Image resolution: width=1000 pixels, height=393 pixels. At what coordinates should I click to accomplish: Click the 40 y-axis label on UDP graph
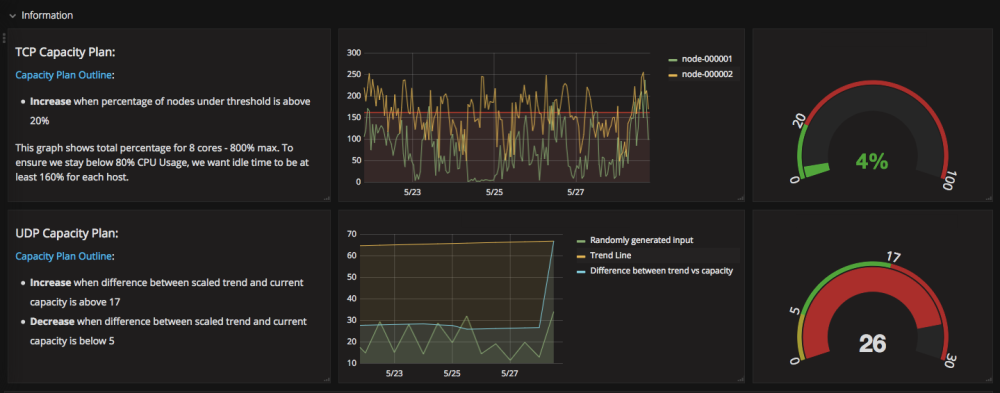(x=352, y=299)
